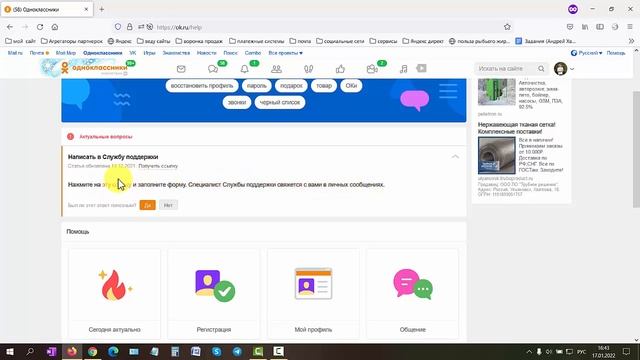
Task: Show more bookmarks with double chevron
Action: tap(631, 41)
